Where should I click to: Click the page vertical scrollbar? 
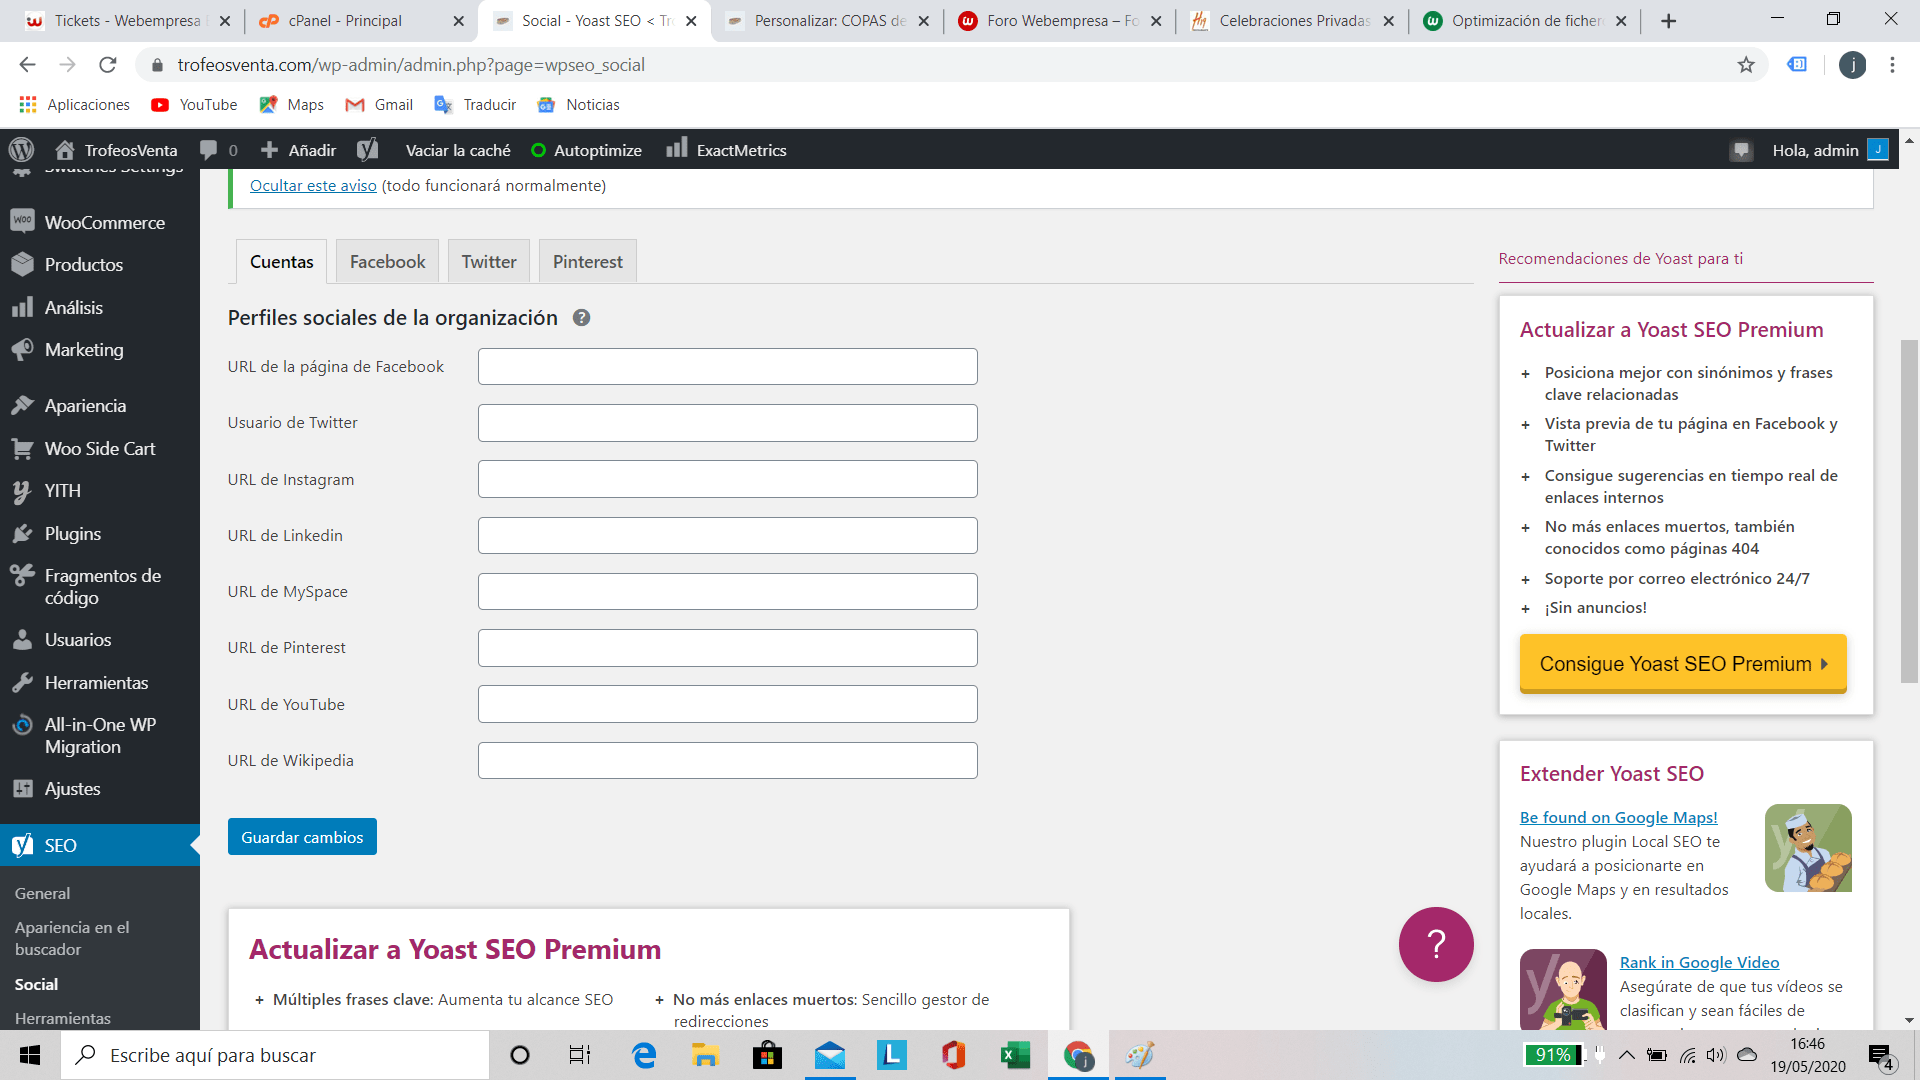1909,511
